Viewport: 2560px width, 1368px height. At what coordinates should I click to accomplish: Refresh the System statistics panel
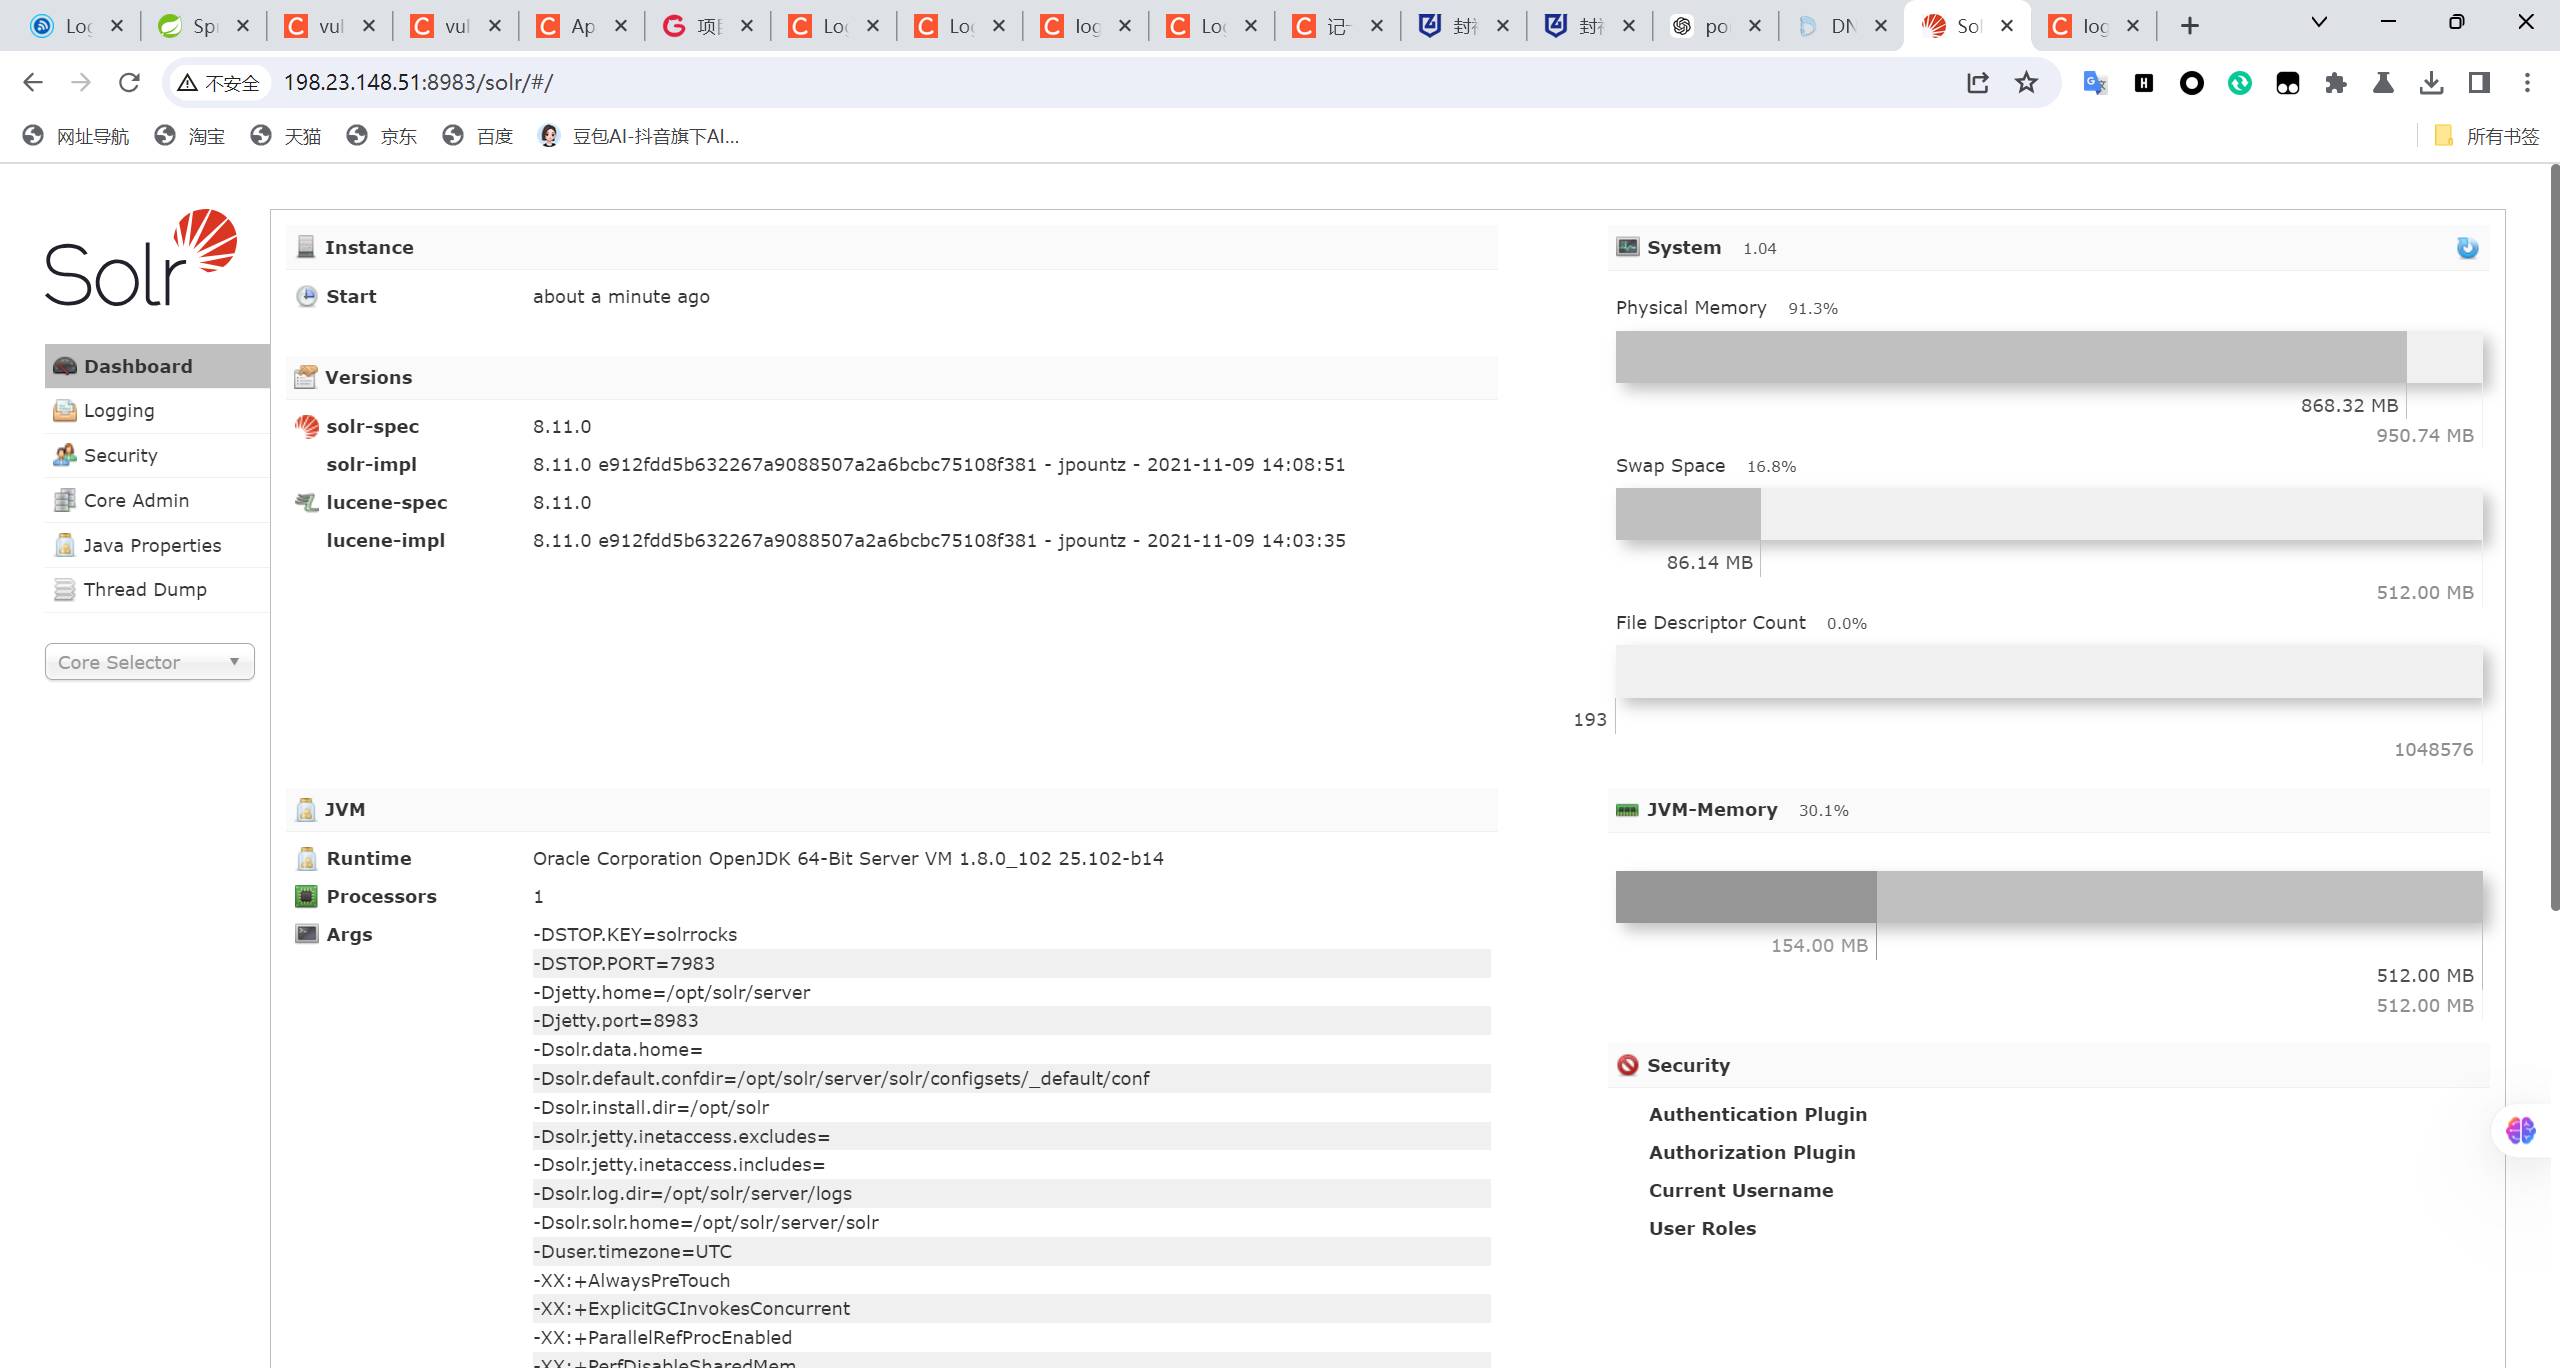[x=2467, y=248]
